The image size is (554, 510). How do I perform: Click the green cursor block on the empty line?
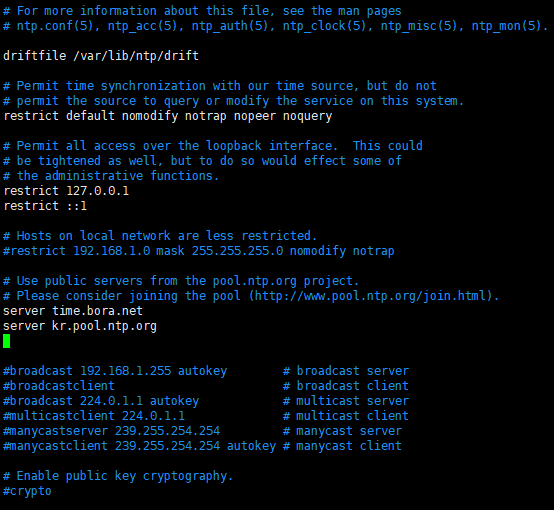(x=6, y=341)
